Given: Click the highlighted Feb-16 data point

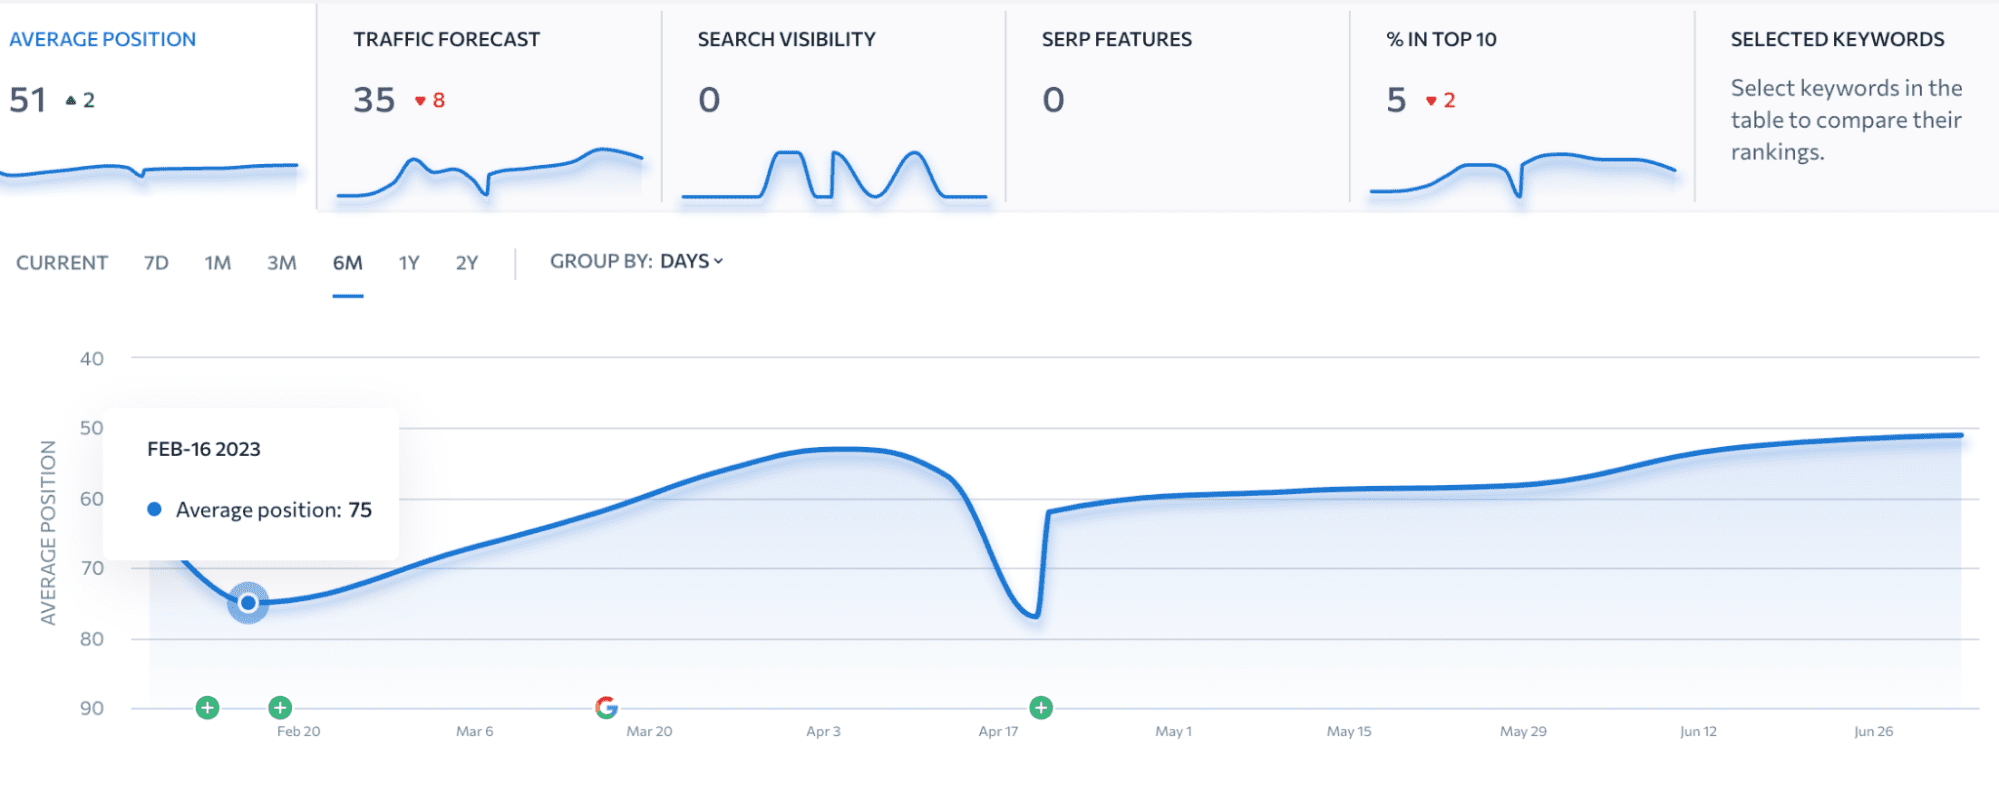Looking at the screenshot, I should pyautogui.click(x=248, y=603).
